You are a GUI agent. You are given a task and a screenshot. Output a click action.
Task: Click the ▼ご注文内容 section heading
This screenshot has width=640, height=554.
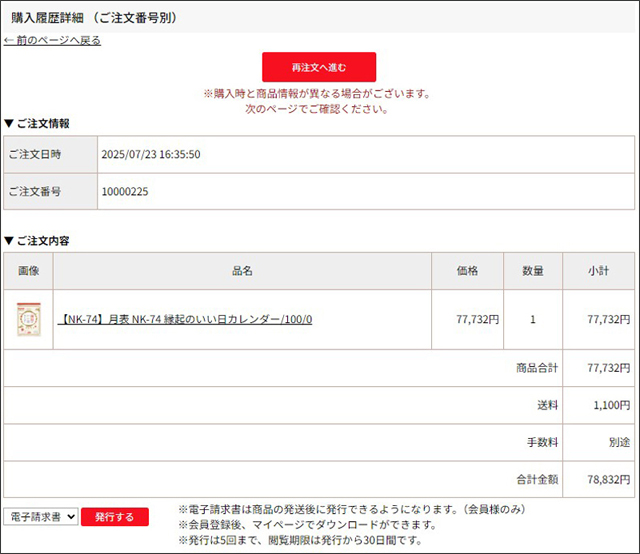coord(37,241)
